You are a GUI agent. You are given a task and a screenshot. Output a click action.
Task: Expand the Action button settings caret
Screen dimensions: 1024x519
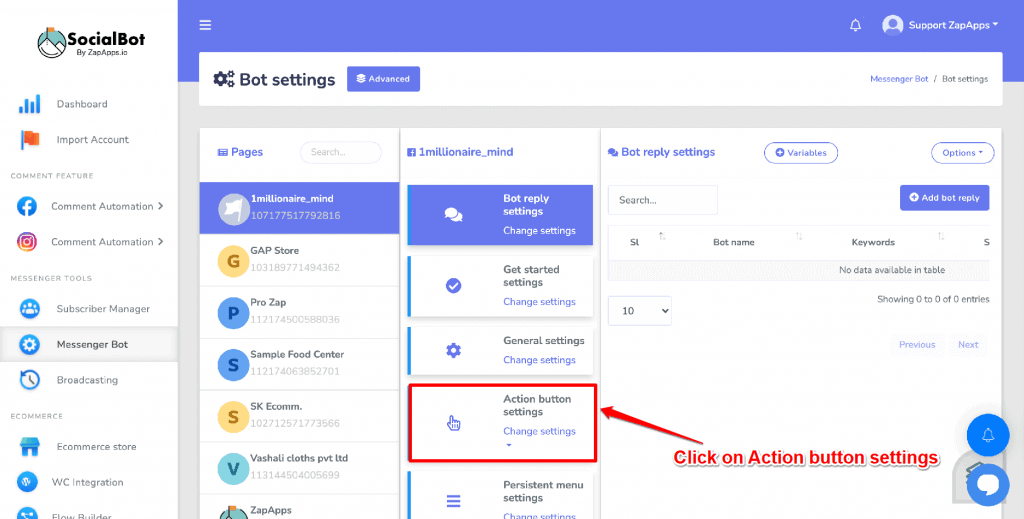coord(509,445)
